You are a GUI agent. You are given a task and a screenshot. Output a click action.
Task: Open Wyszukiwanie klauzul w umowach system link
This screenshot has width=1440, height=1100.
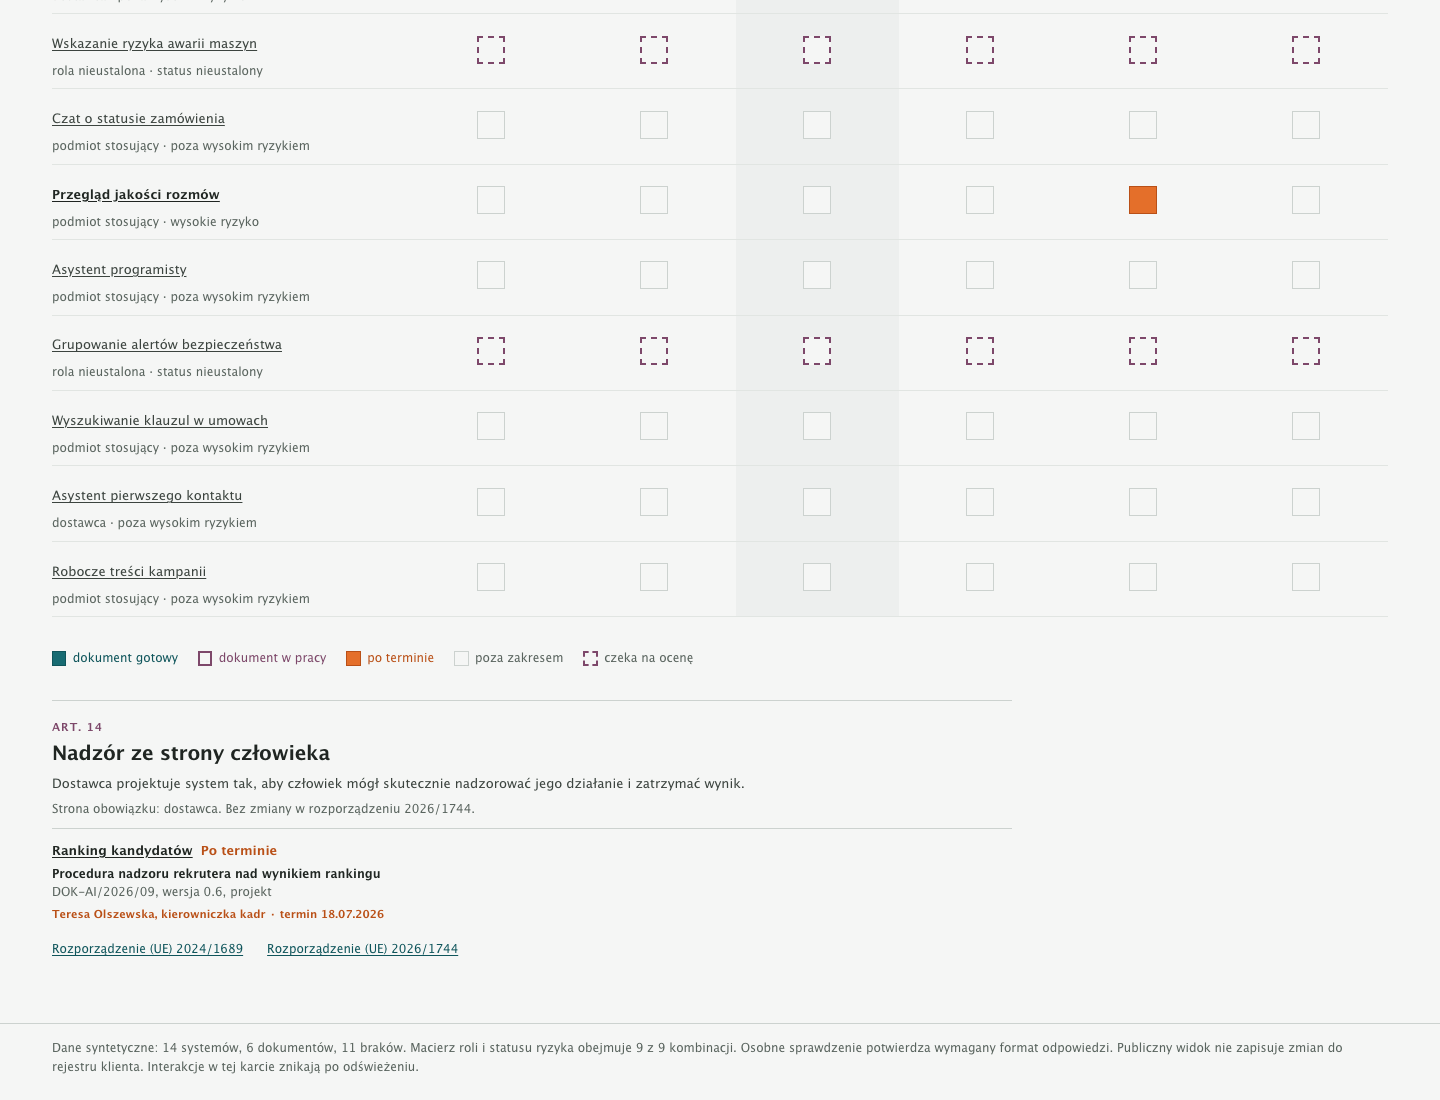[x=160, y=421]
